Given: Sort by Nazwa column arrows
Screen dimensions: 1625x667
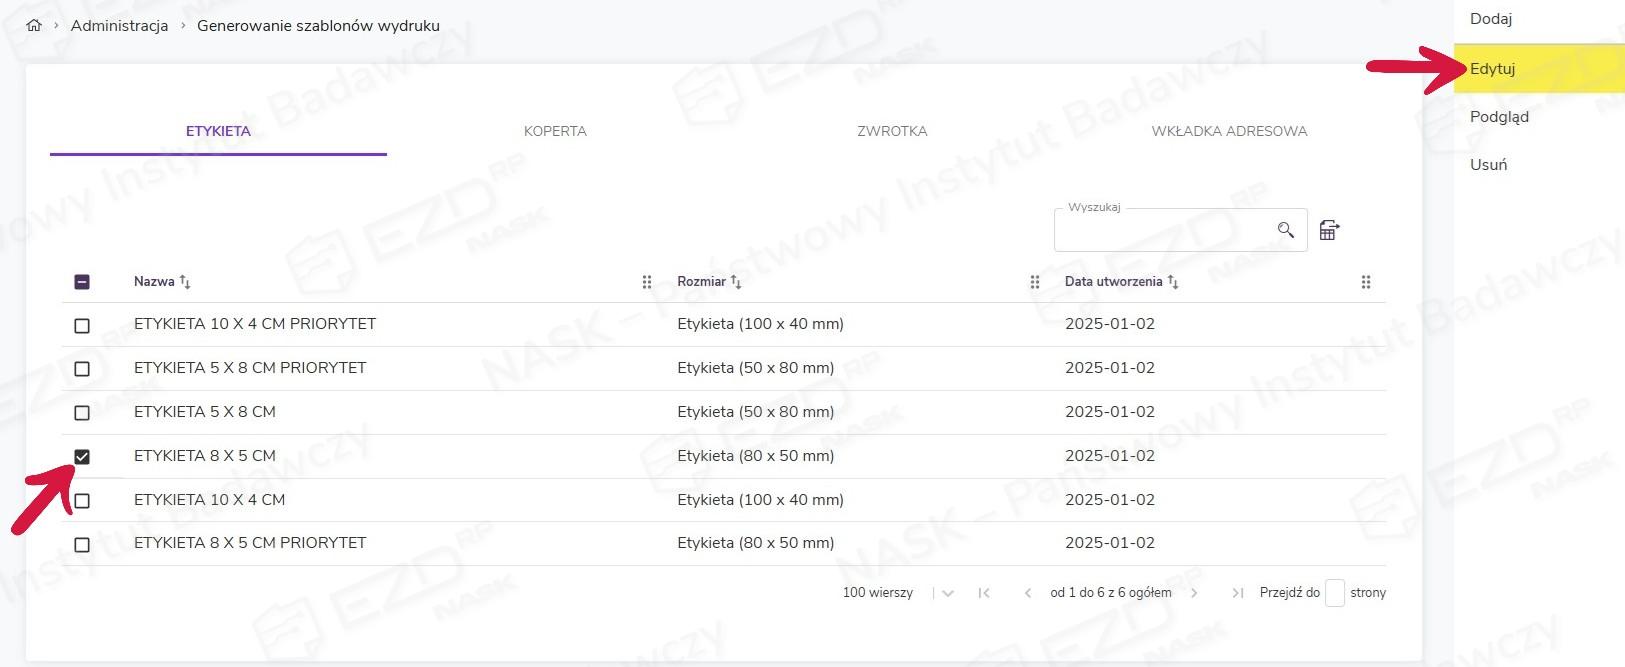Looking at the screenshot, I should (185, 283).
